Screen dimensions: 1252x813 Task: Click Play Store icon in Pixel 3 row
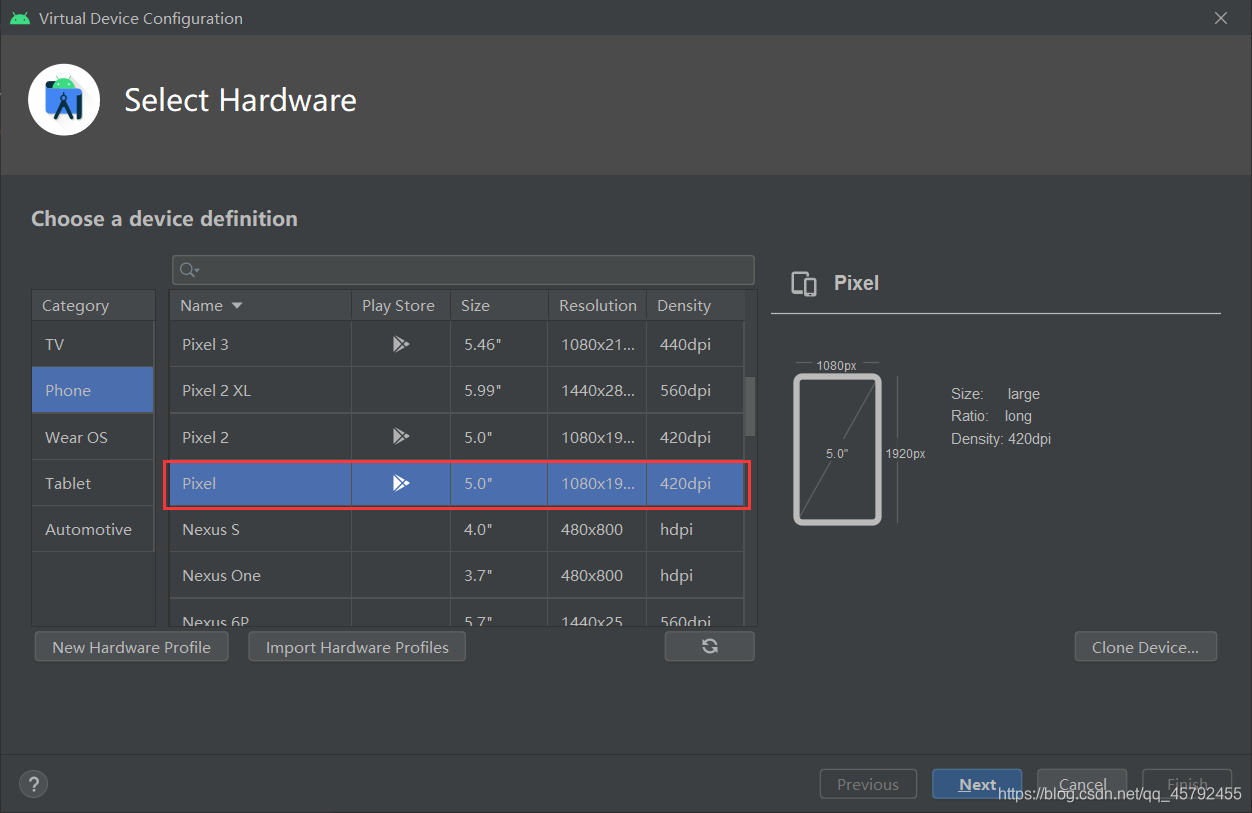click(400, 344)
